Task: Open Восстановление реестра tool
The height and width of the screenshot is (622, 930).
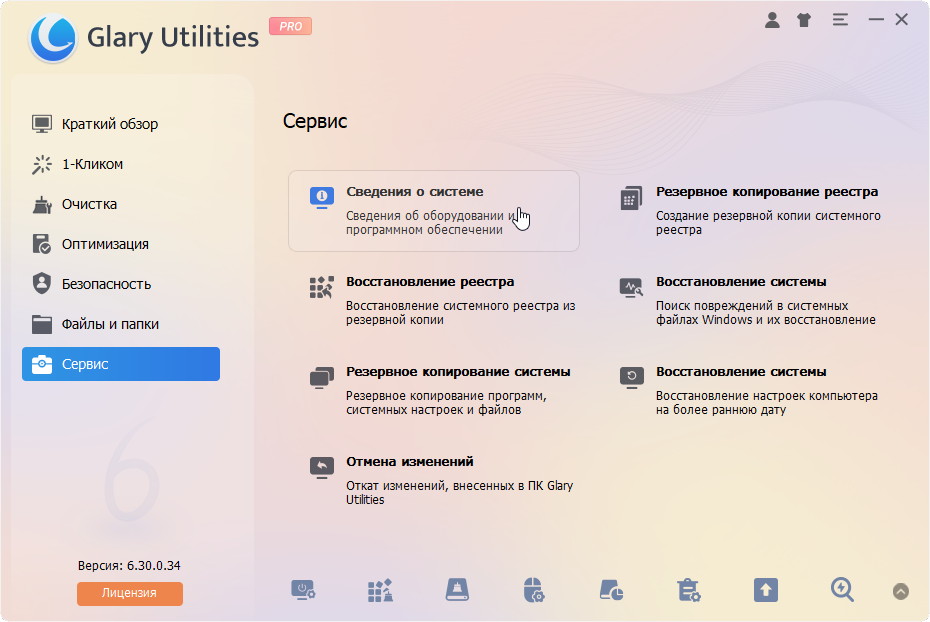Action: (x=443, y=301)
